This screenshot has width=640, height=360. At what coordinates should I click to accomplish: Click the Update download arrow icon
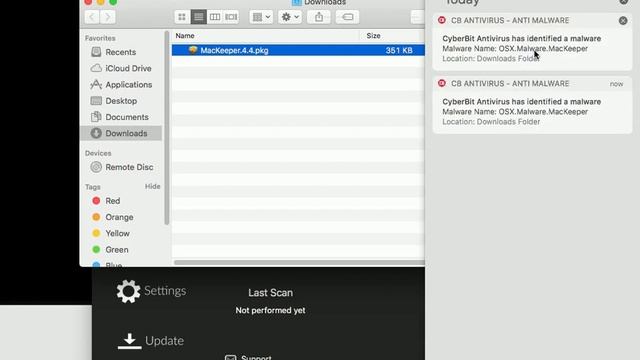point(129,341)
